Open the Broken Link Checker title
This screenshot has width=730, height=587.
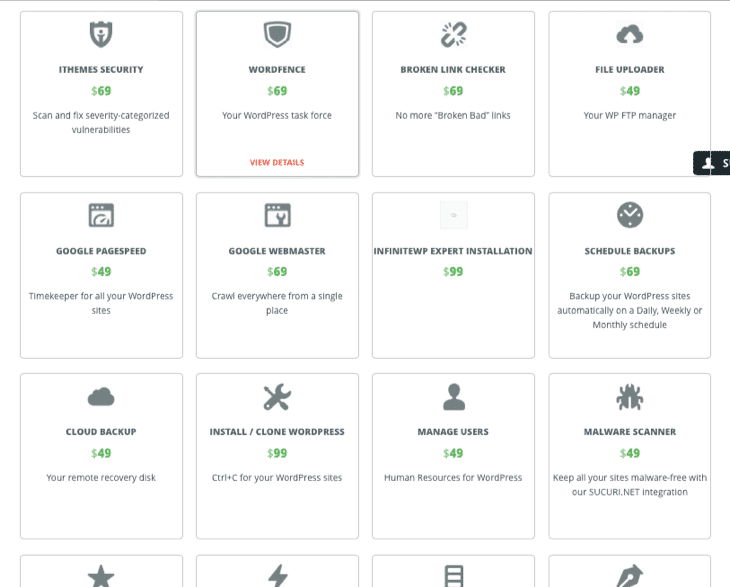point(453,69)
